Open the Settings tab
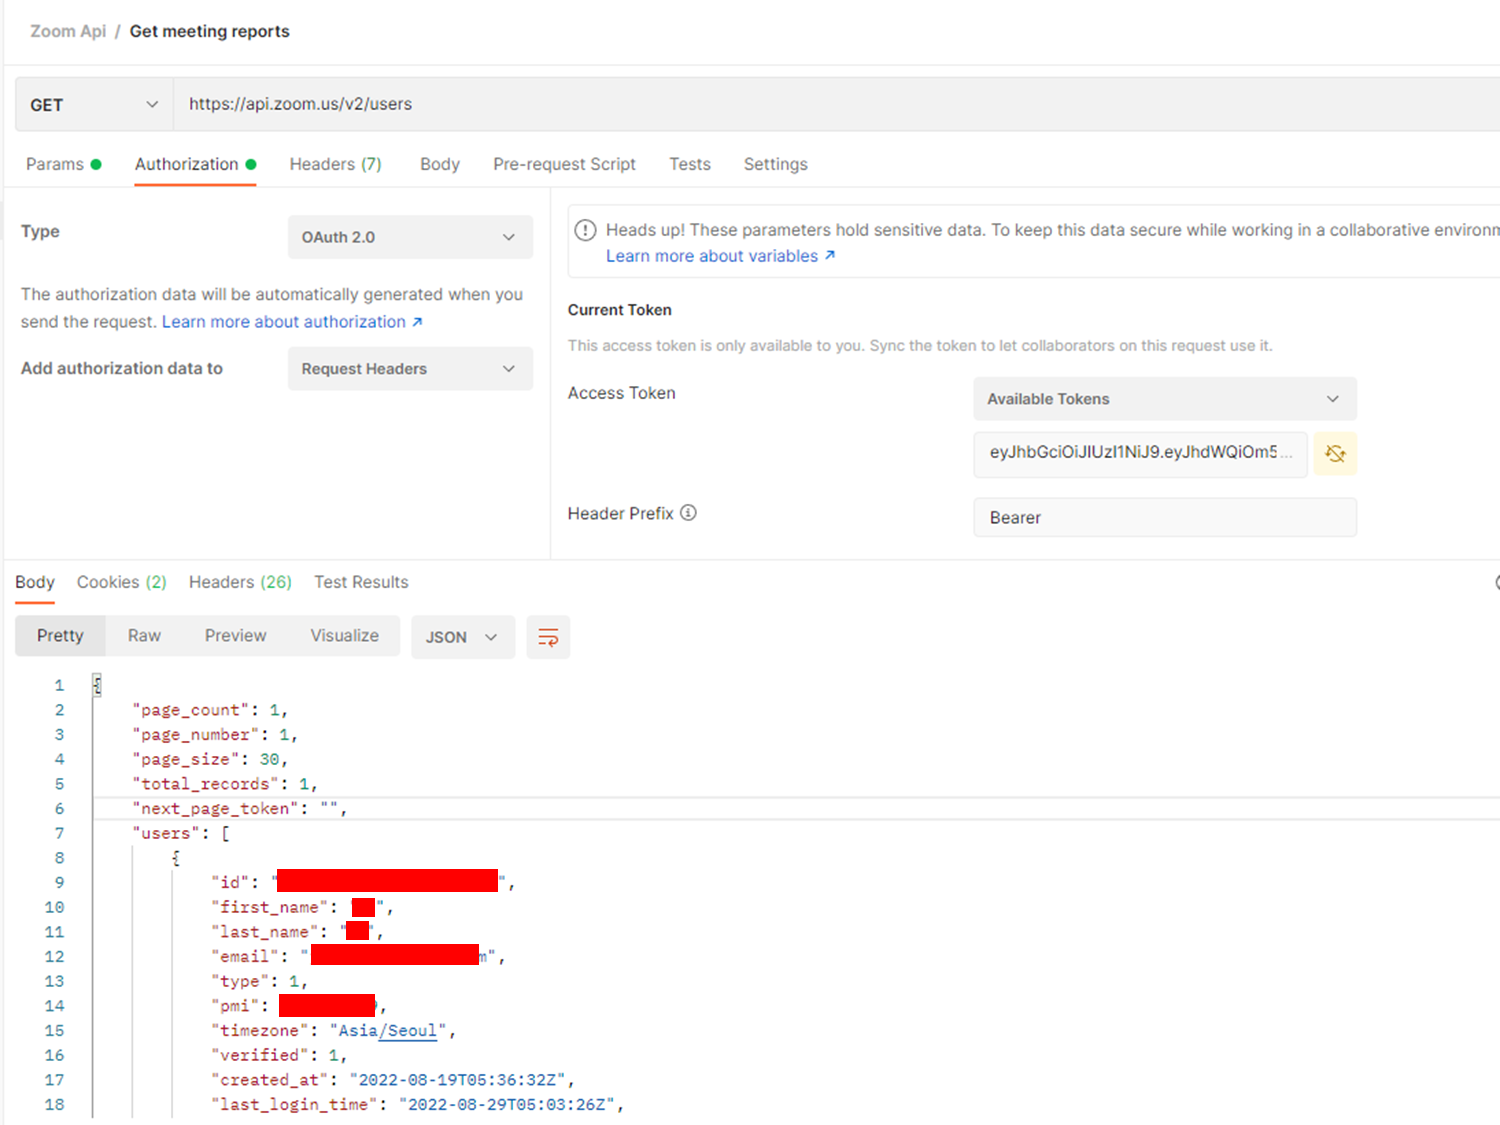This screenshot has height=1125, width=1500. 775,164
